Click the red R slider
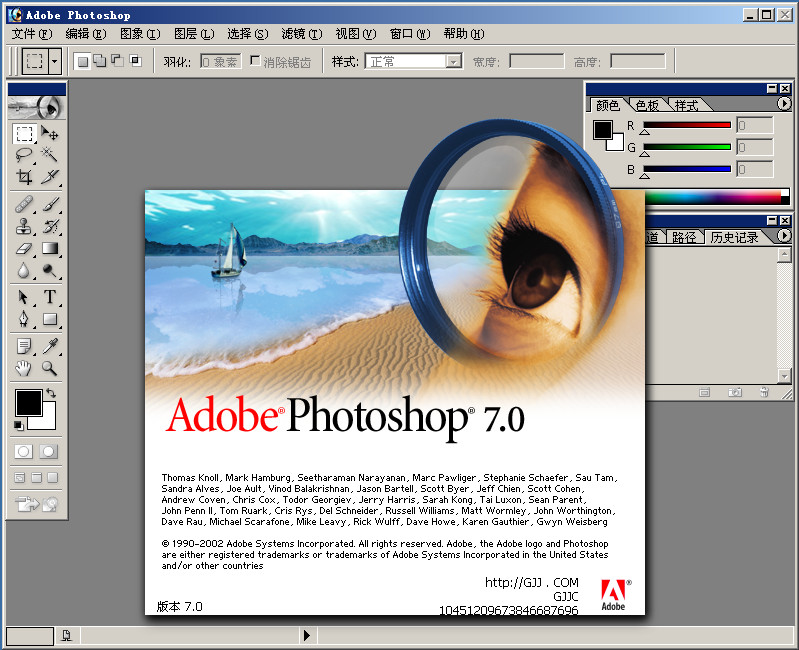The width and height of the screenshot is (799, 650). point(687,125)
